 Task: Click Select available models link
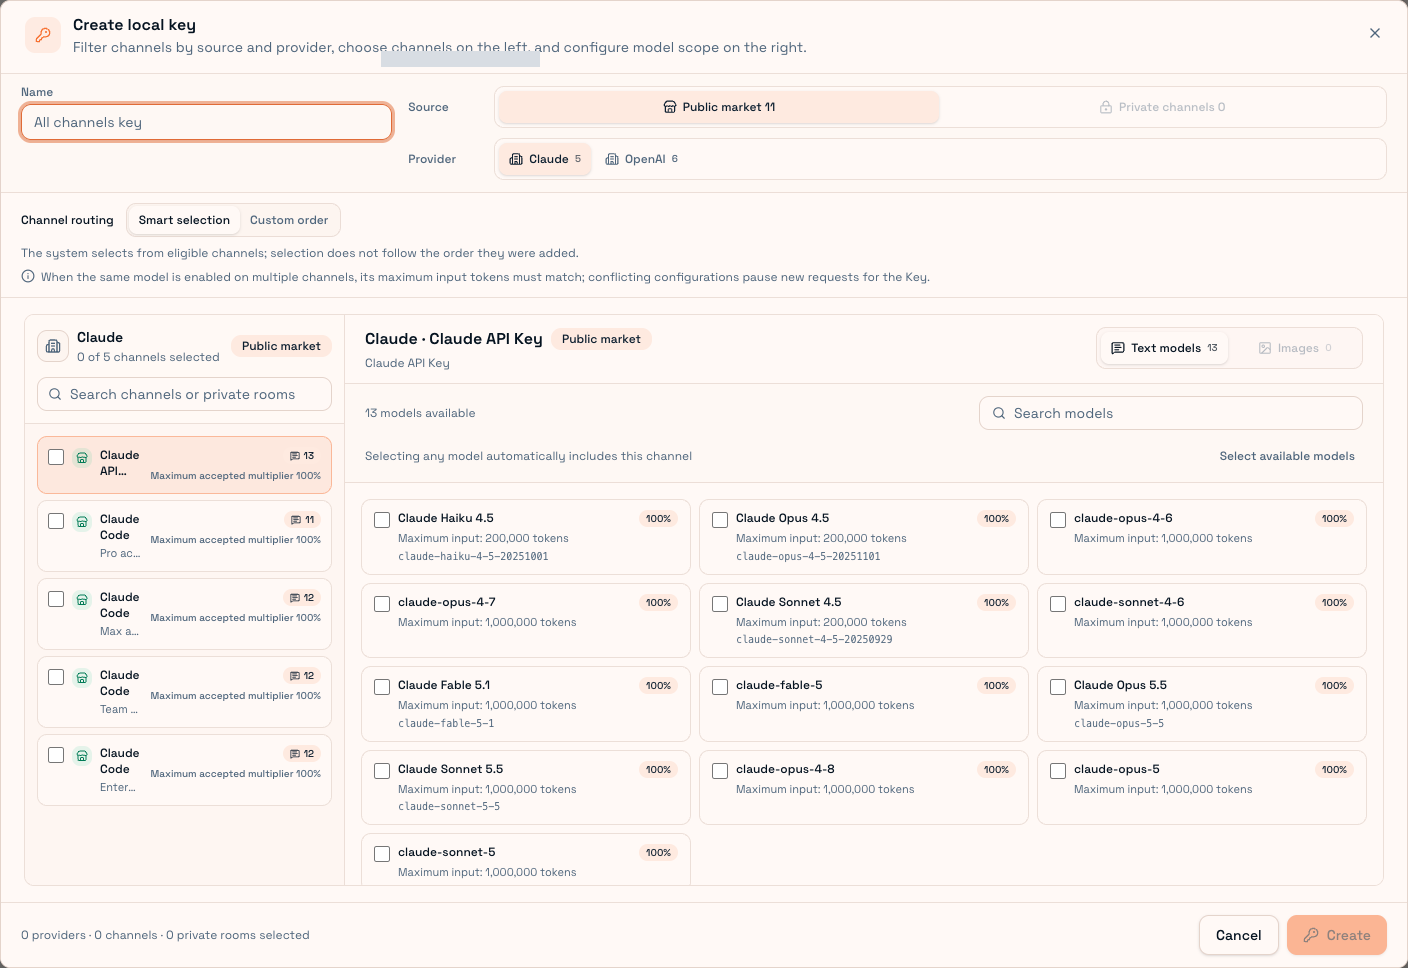(1287, 456)
